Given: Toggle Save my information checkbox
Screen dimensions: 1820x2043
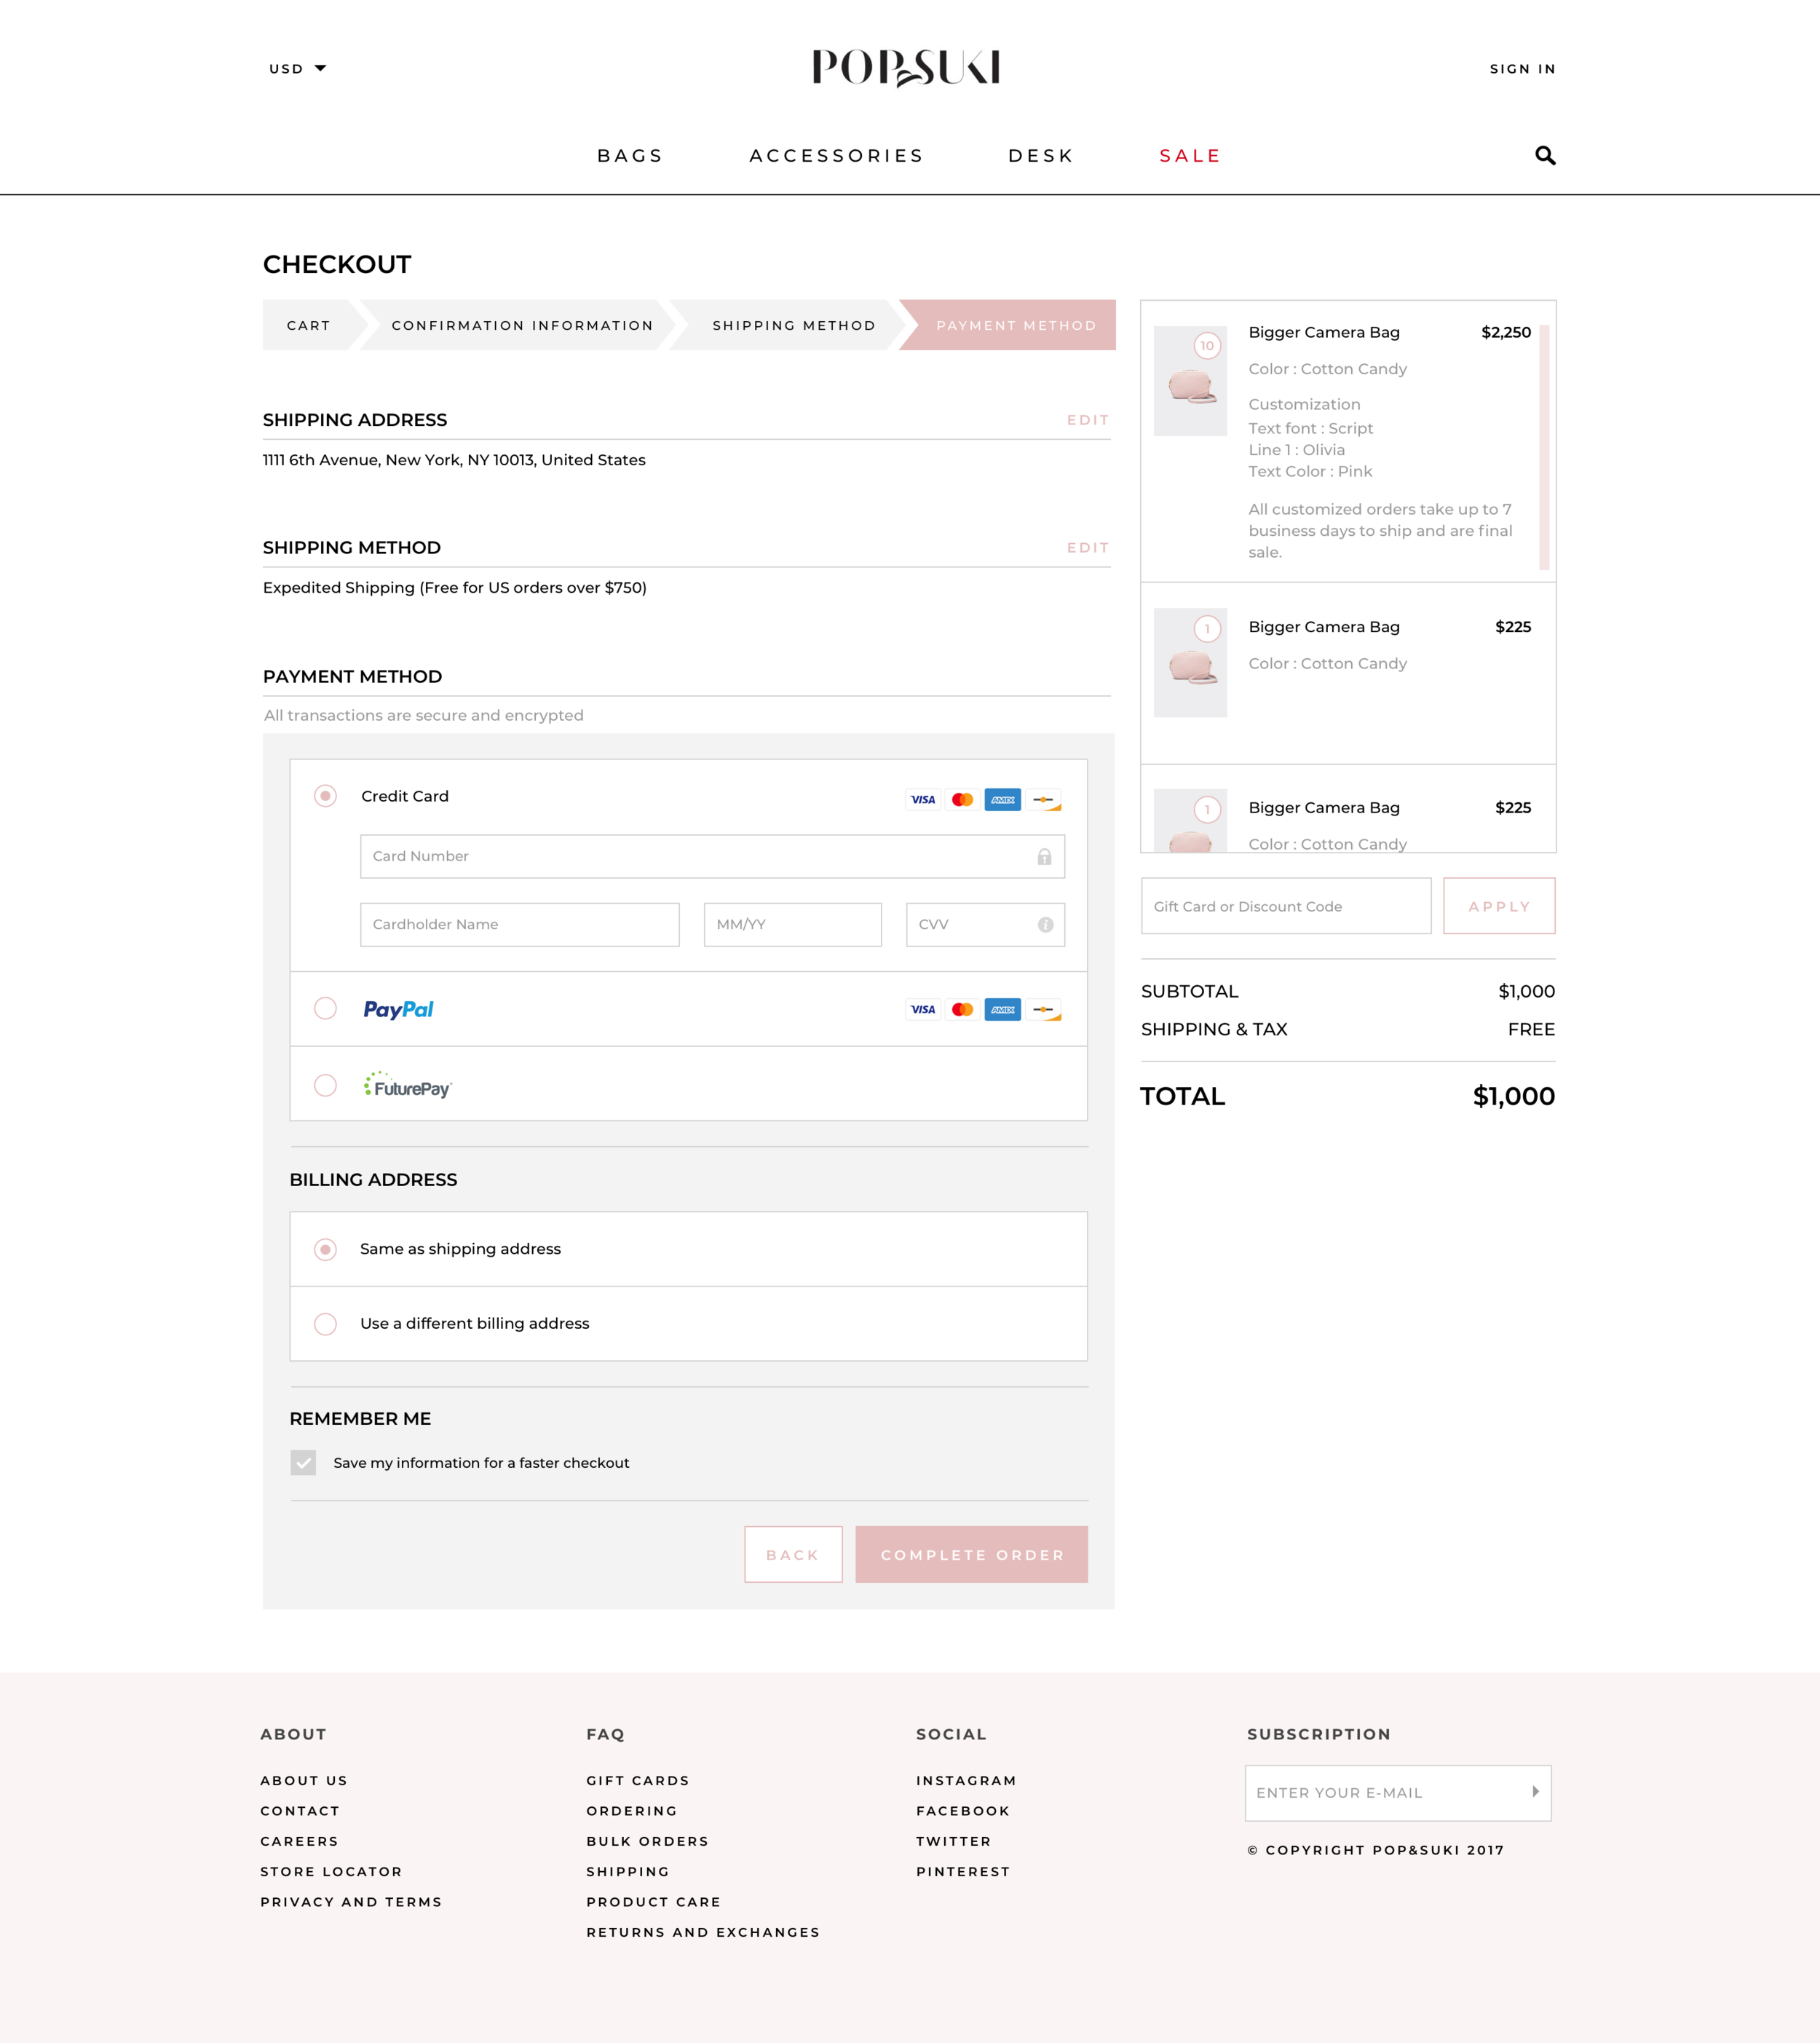Looking at the screenshot, I should (303, 1463).
